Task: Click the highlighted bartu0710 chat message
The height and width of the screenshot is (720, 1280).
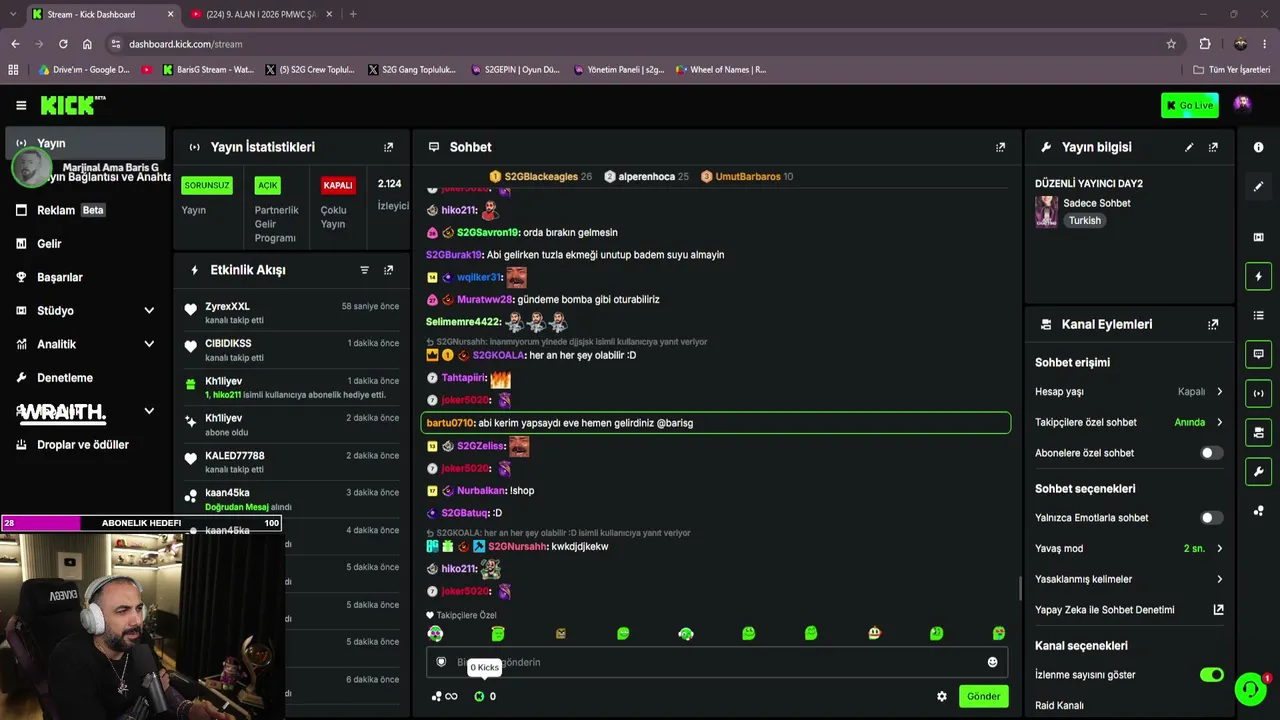Action: pyautogui.click(x=716, y=423)
